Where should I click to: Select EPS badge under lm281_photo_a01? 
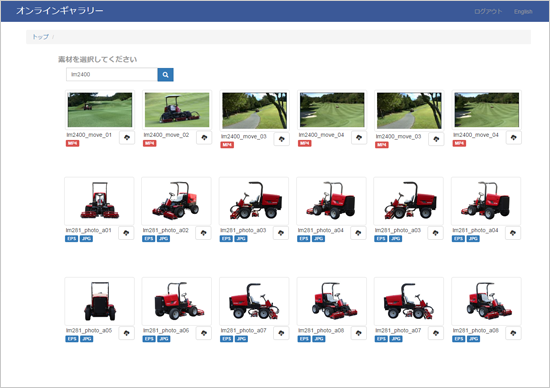coord(72,239)
